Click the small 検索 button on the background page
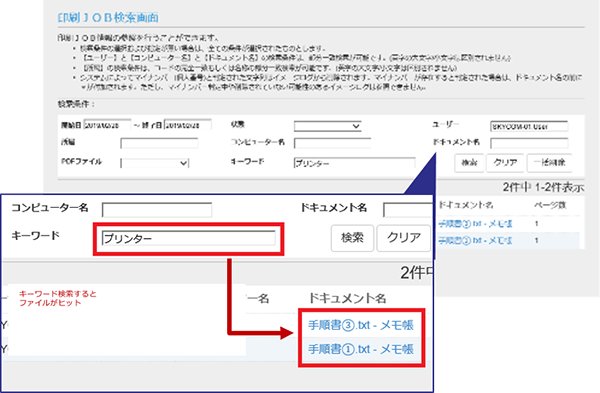600x393 pixels. 469,163
